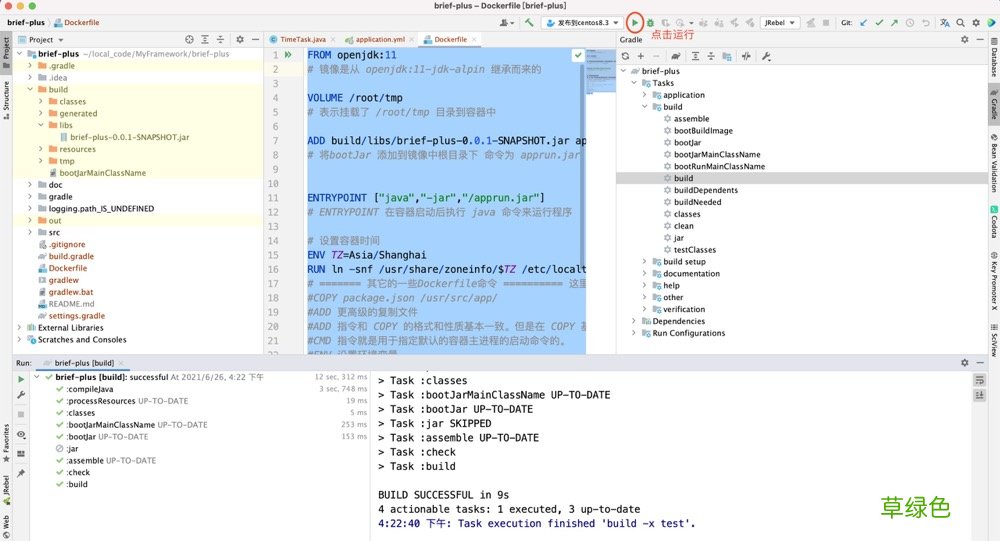This screenshot has width=1000, height=541.
Task: Click Collapse All icon in Gradle panel
Action: (710, 56)
